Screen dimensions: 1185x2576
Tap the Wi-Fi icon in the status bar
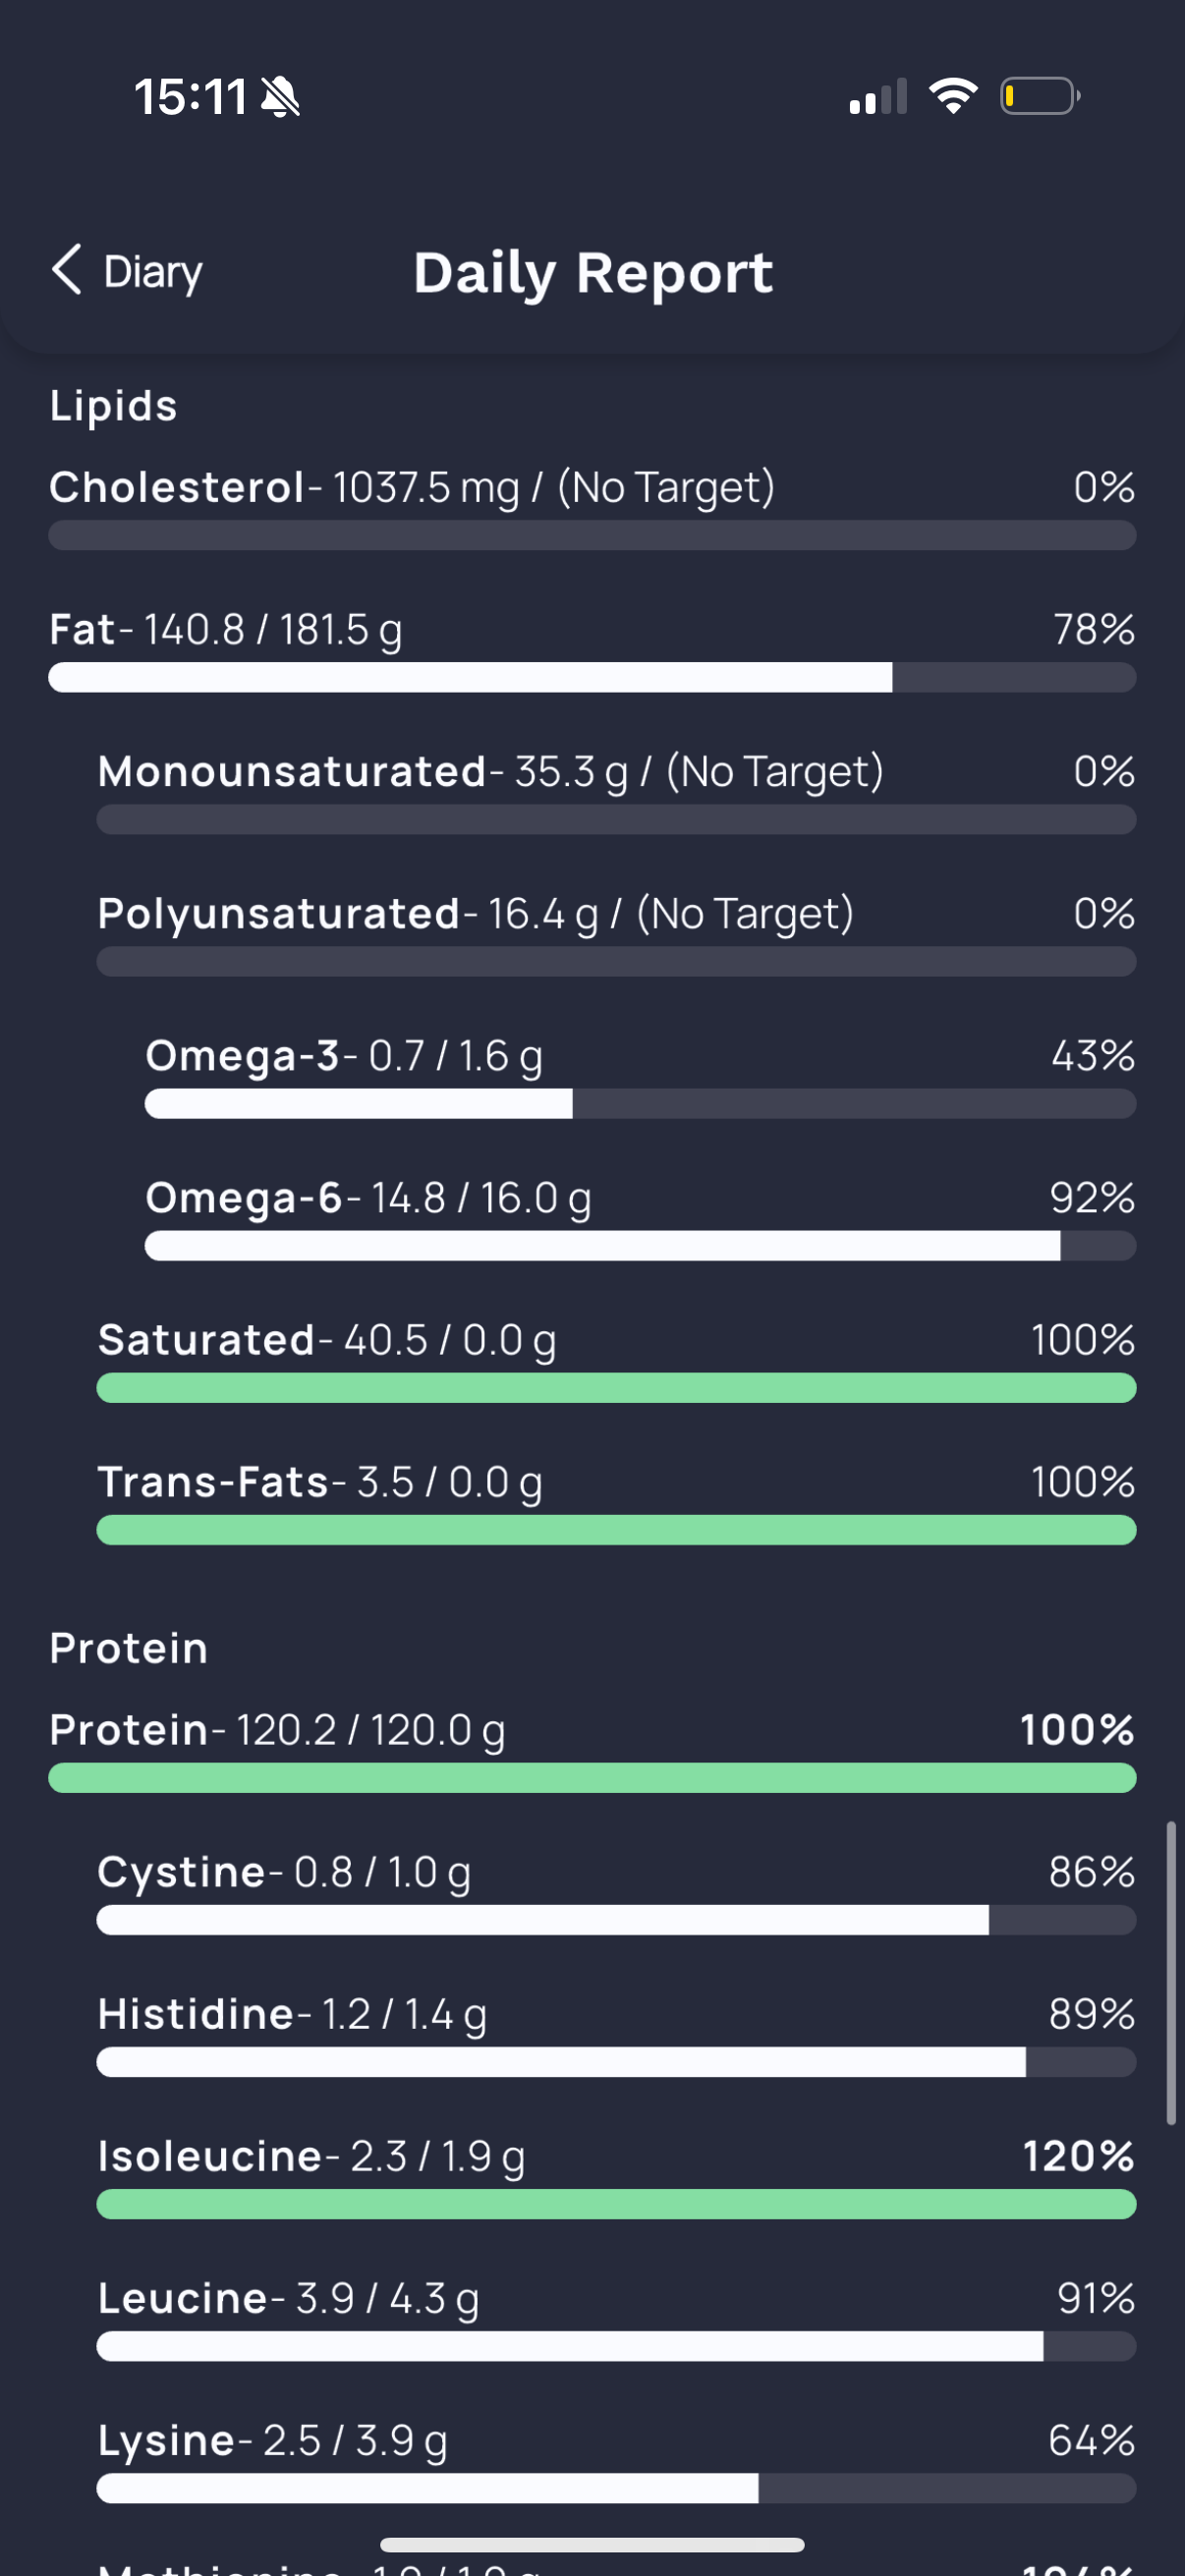tap(953, 96)
